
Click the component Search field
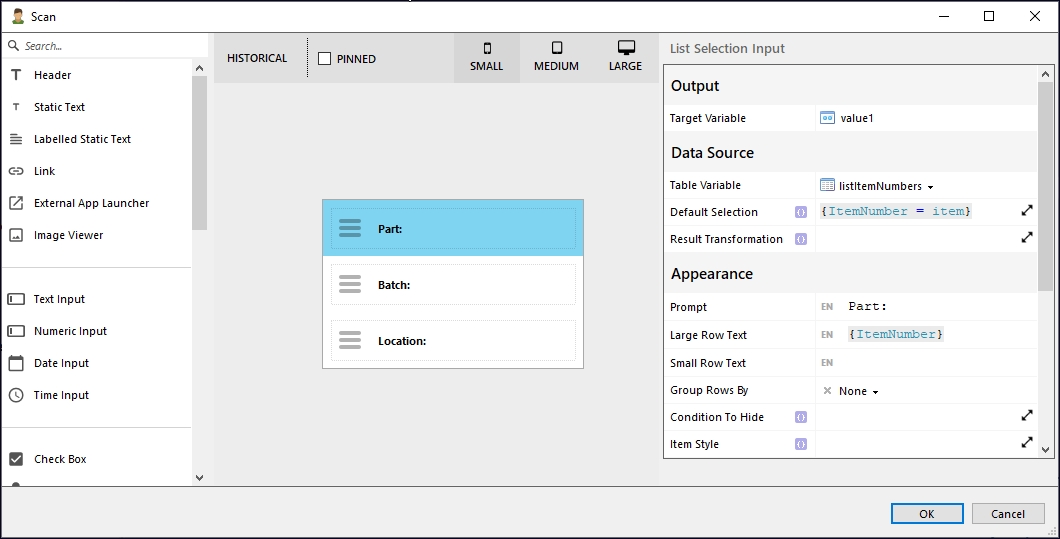pyautogui.click(x=100, y=46)
